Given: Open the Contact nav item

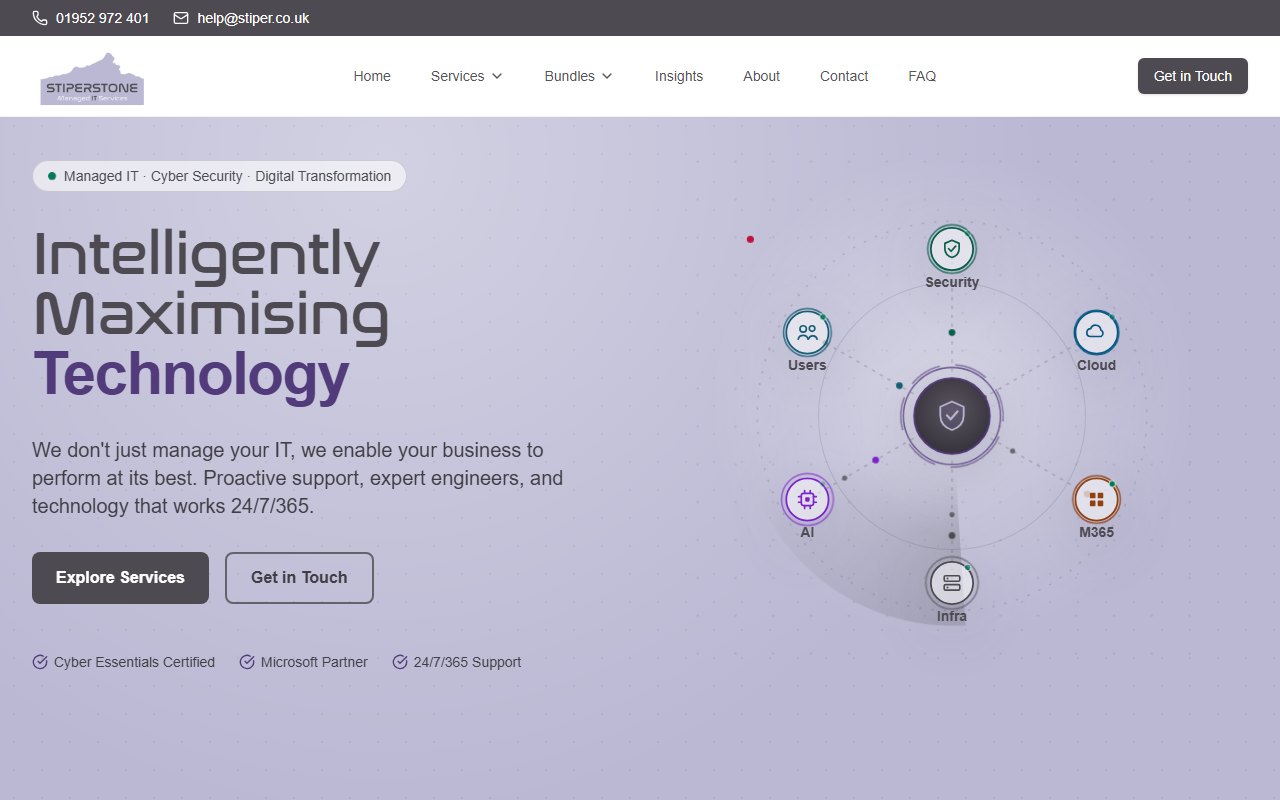Looking at the screenshot, I should click(844, 76).
